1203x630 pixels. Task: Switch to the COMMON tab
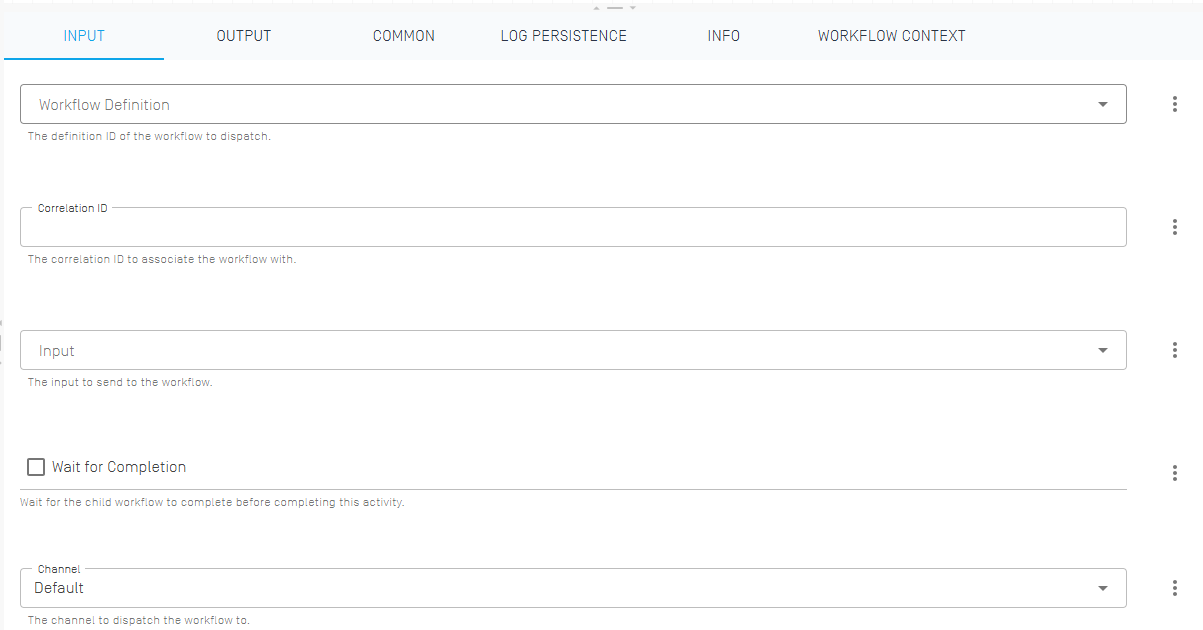click(403, 35)
